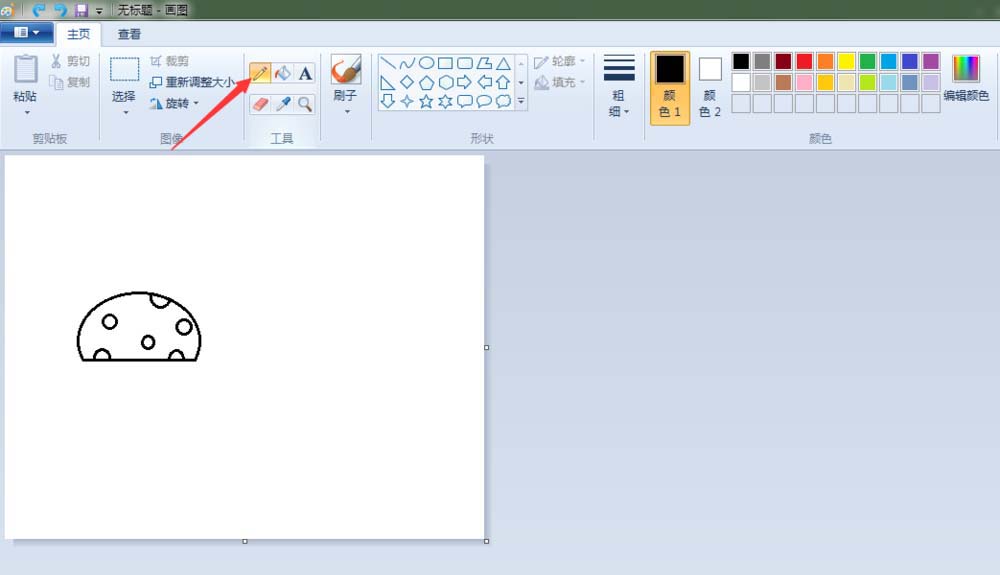Choose the Right triangle shape

pos(388,82)
